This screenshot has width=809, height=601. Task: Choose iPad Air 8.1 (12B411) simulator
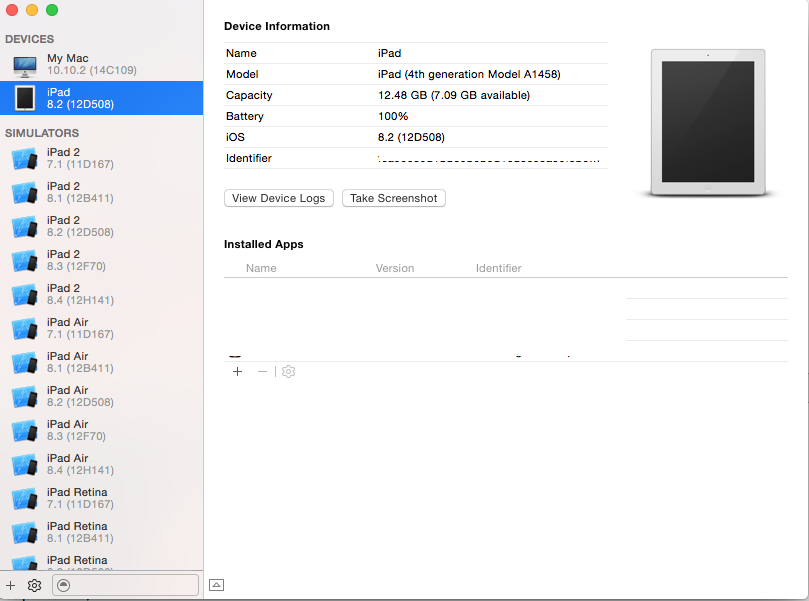point(102,363)
